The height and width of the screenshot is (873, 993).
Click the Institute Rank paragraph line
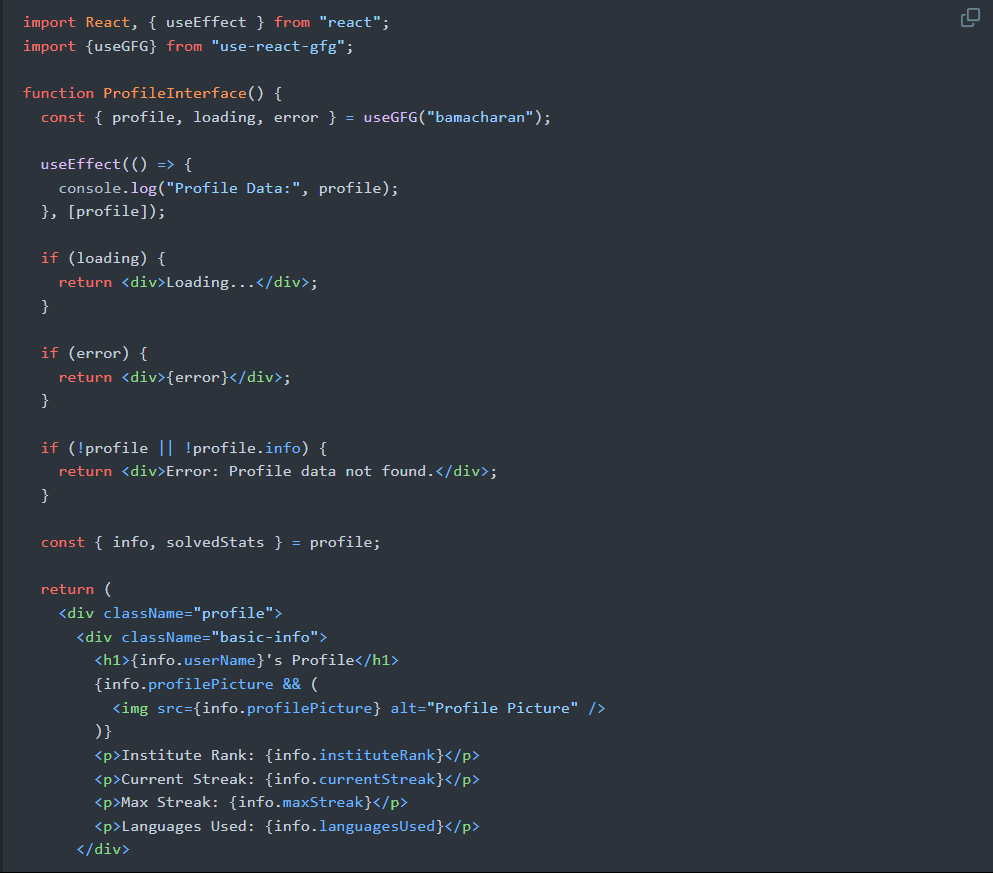287,755
